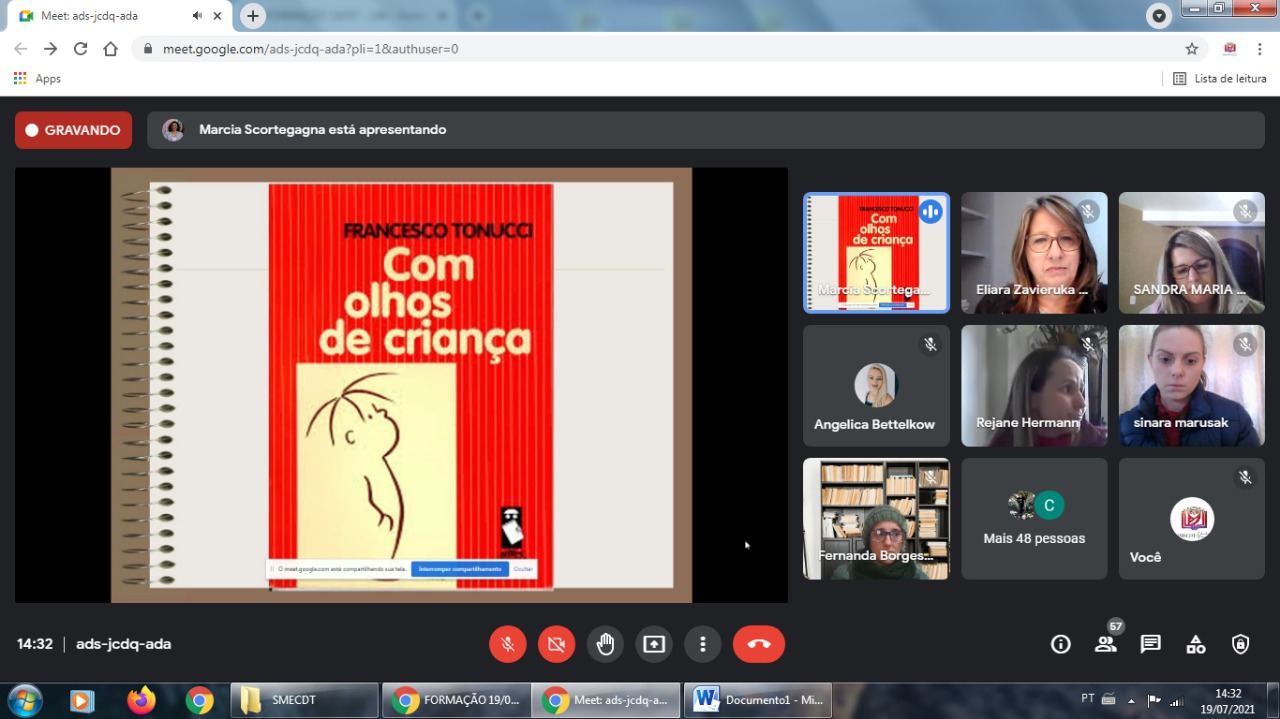Click meeting code ads-jcdq-ada text
This screenshot has width=1280, height=719.
124,644
